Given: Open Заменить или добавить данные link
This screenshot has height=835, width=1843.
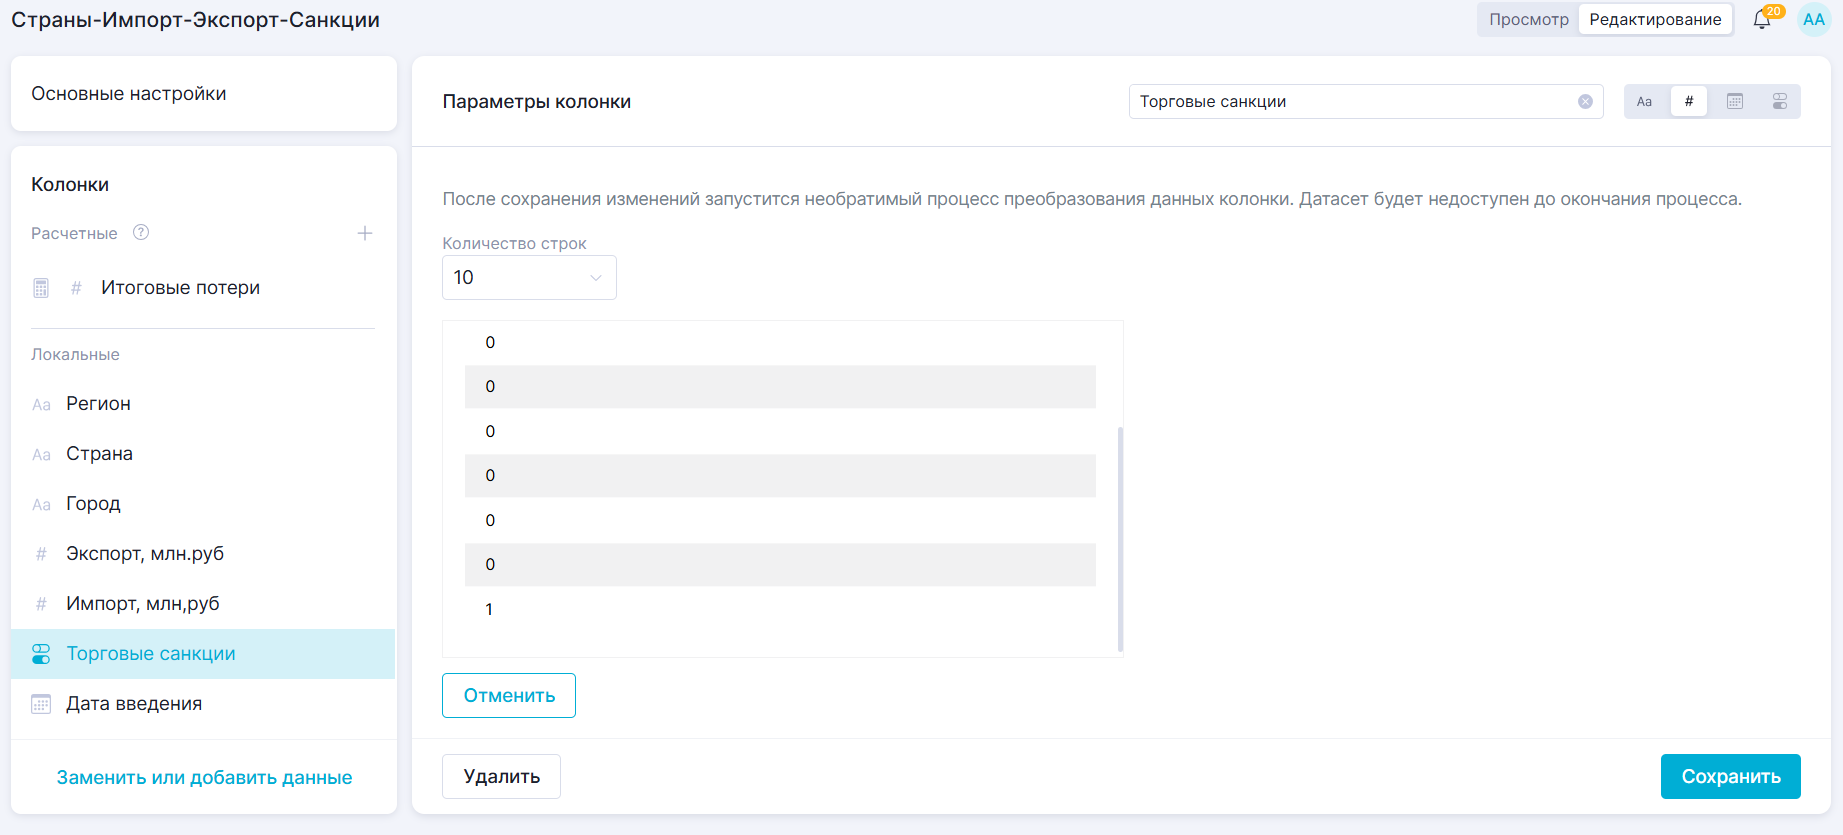Looking at the screenshot, I should coord(204,778).
